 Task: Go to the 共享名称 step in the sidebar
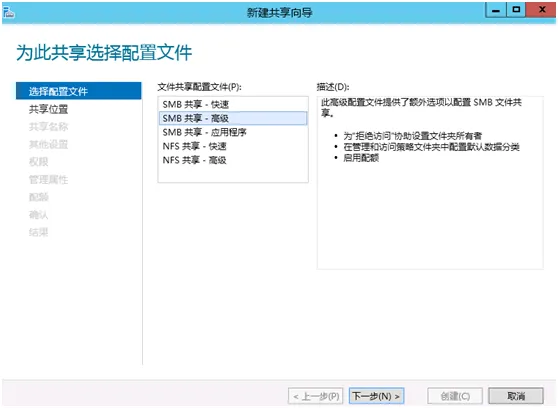(48, 126)
